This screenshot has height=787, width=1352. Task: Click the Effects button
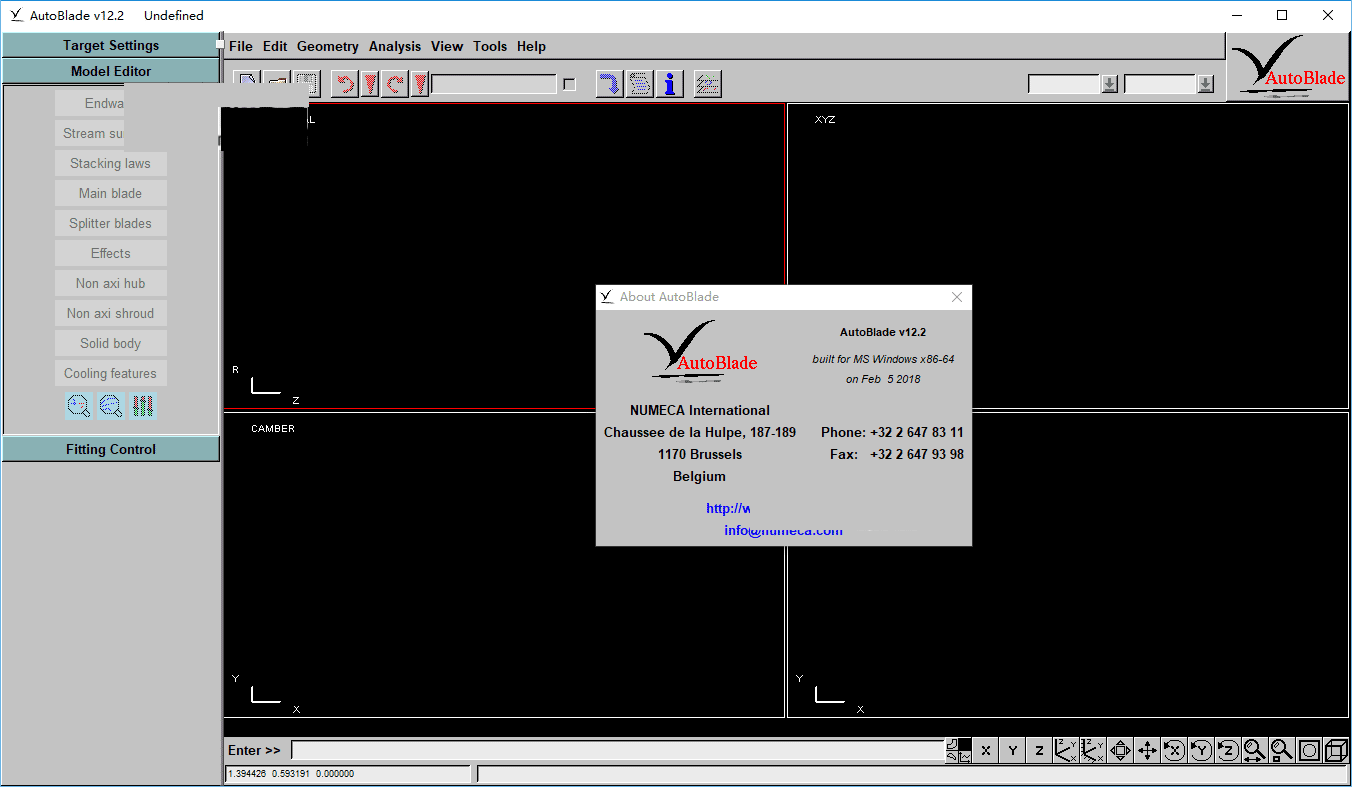pyautogui.click(x=111, y=253)
